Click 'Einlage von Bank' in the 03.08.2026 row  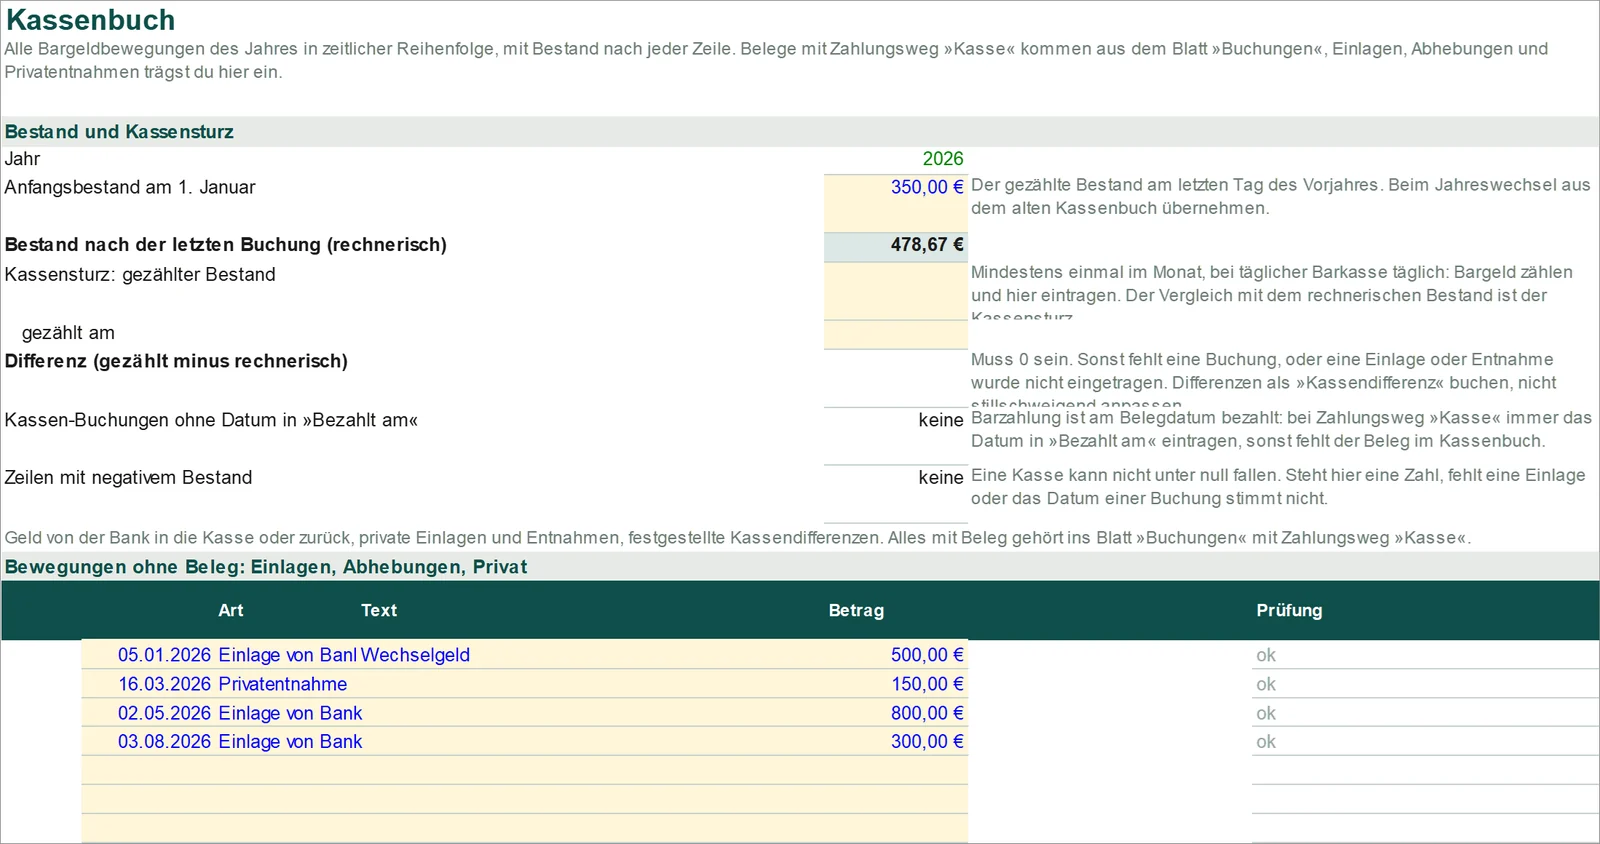click(x=290, y=742)
